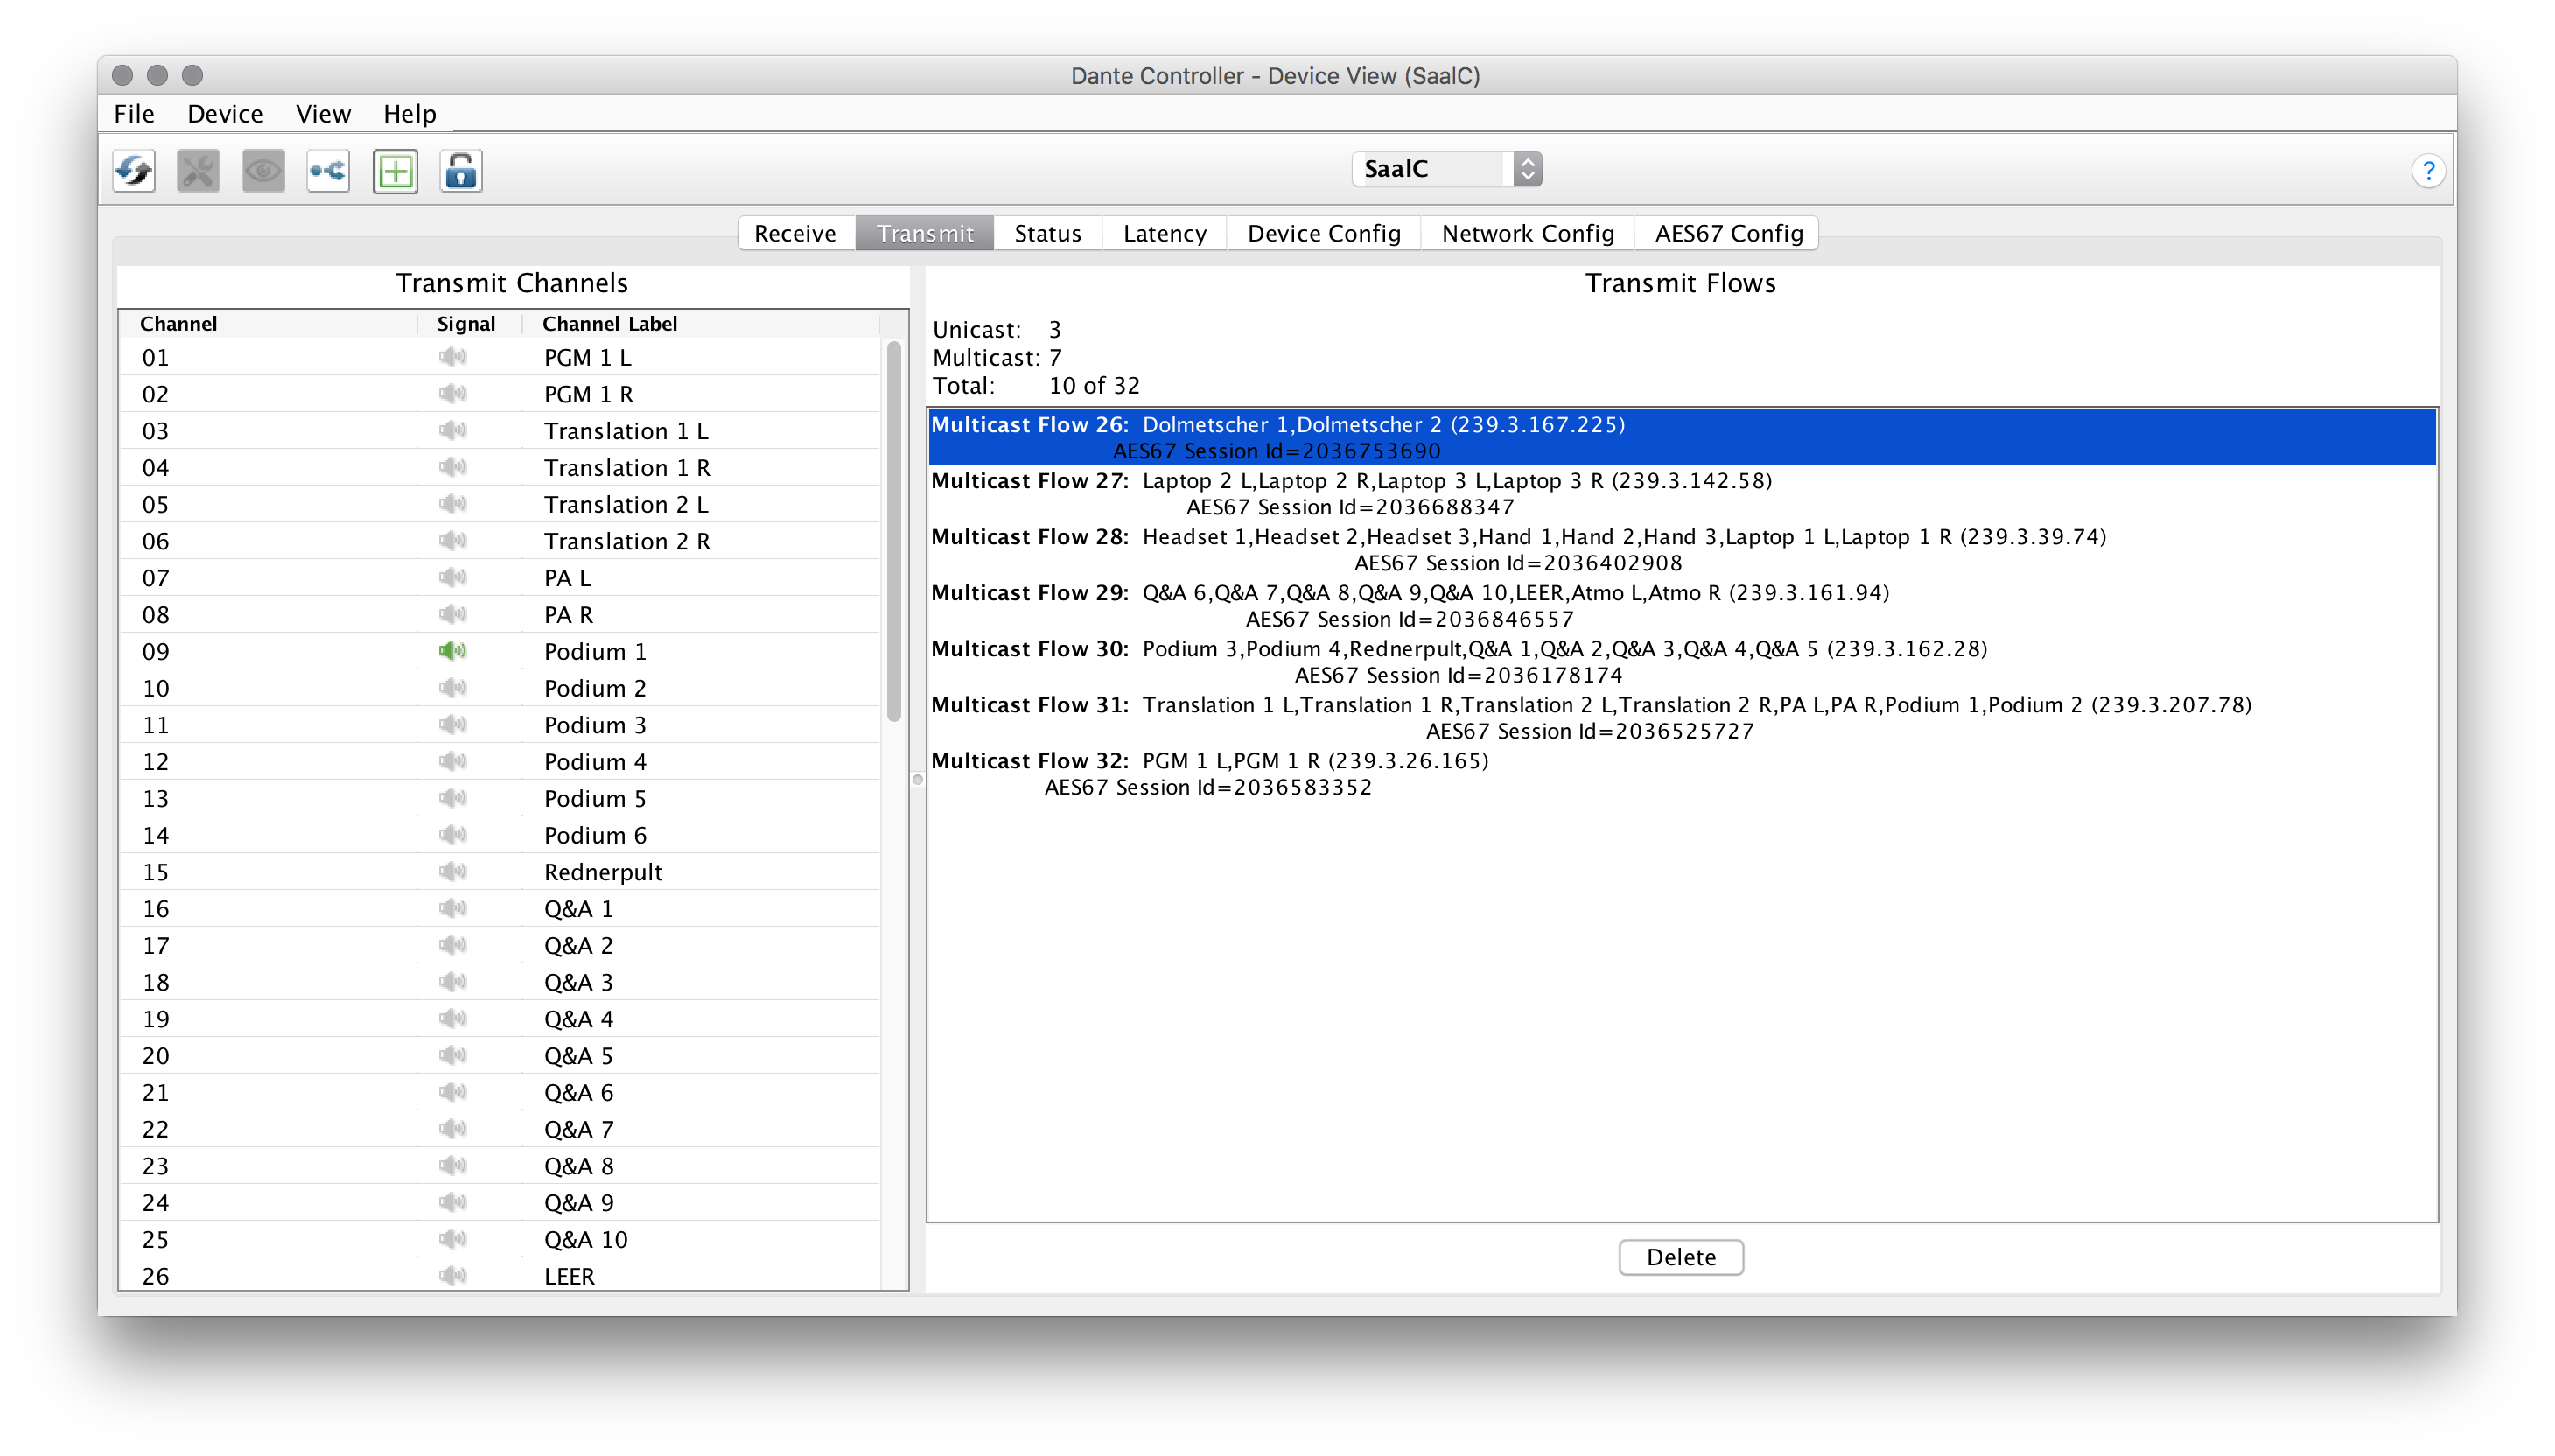Open multicast flow config icon
The image size is (2555, 1456).
coord(328,171)
